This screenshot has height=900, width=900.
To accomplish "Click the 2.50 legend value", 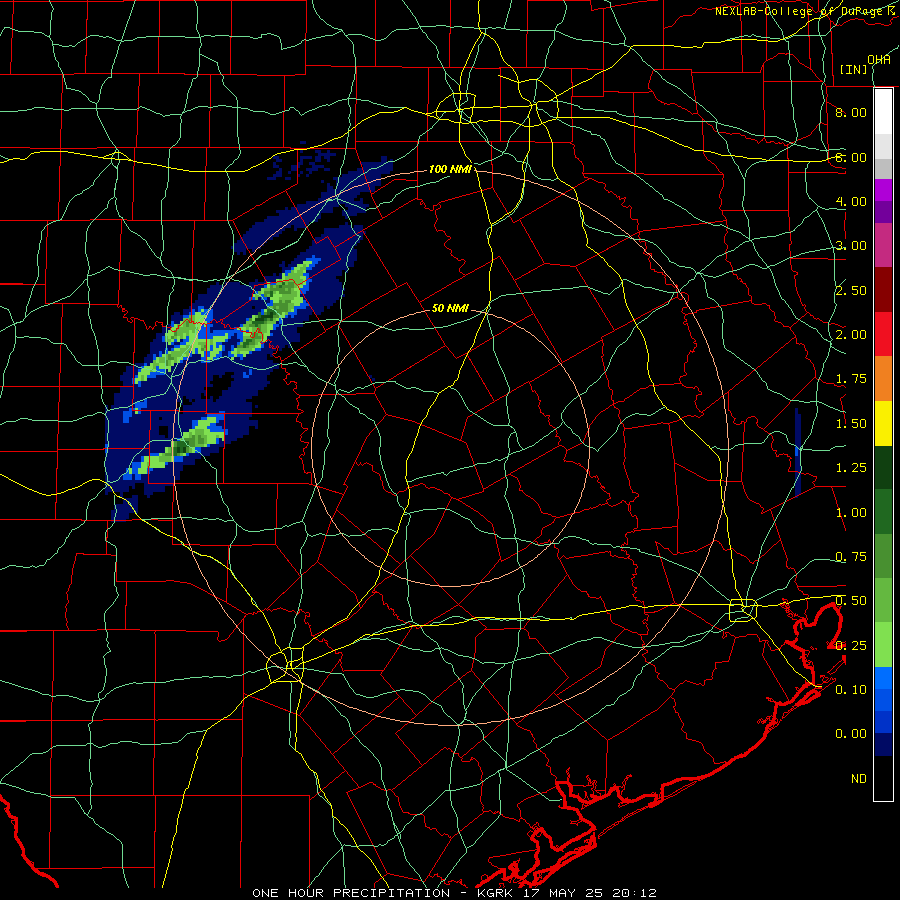I will point(851,290).
